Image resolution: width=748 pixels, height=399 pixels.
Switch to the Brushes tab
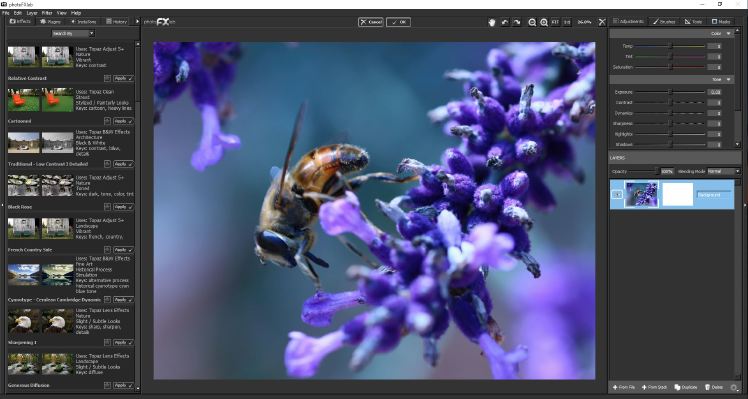tap(664, 21)
